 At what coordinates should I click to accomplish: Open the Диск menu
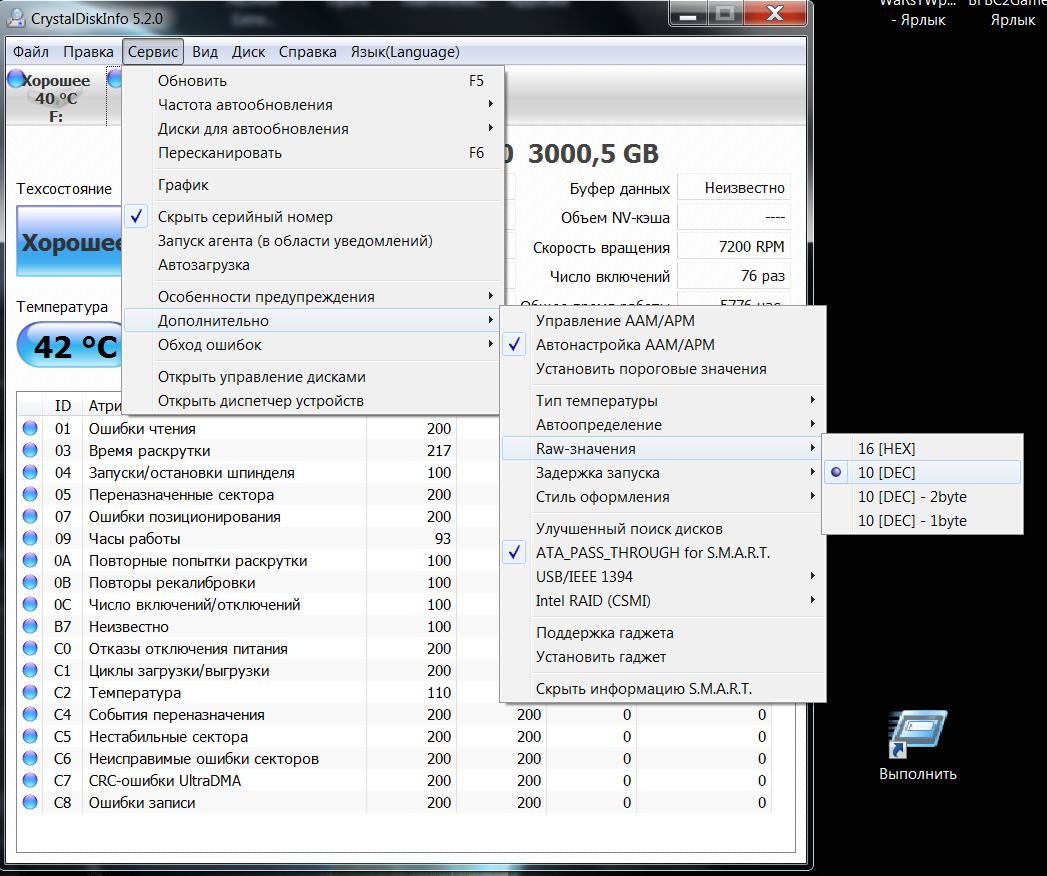click(248, 52)
